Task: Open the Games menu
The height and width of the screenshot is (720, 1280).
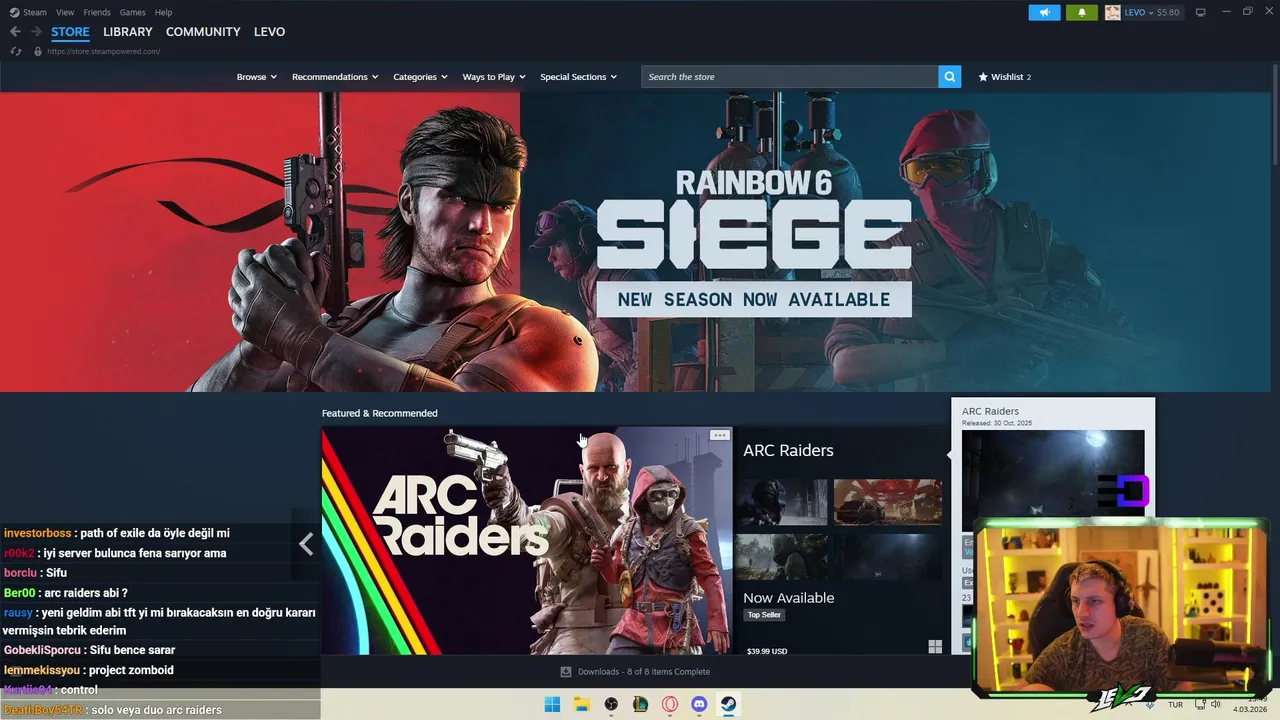Action: point(132,12)
